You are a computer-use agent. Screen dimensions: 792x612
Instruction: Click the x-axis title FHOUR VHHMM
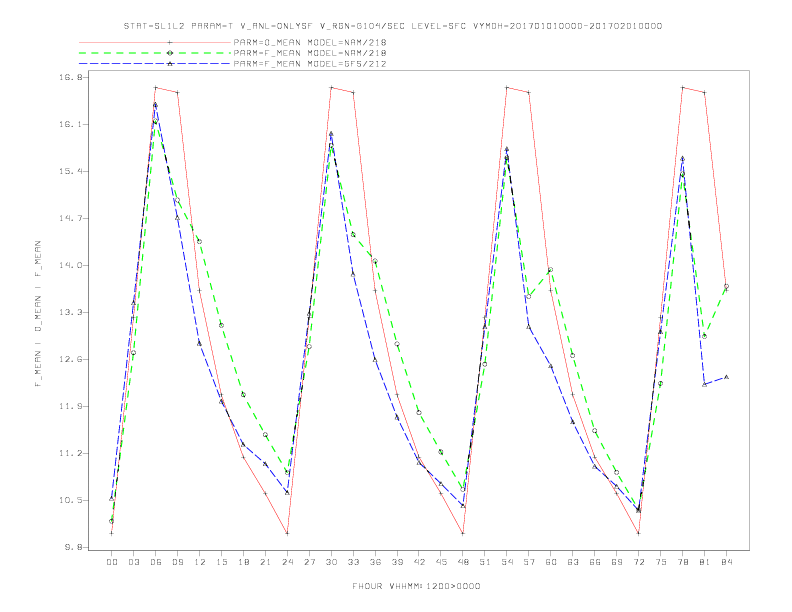coord(416,586)
